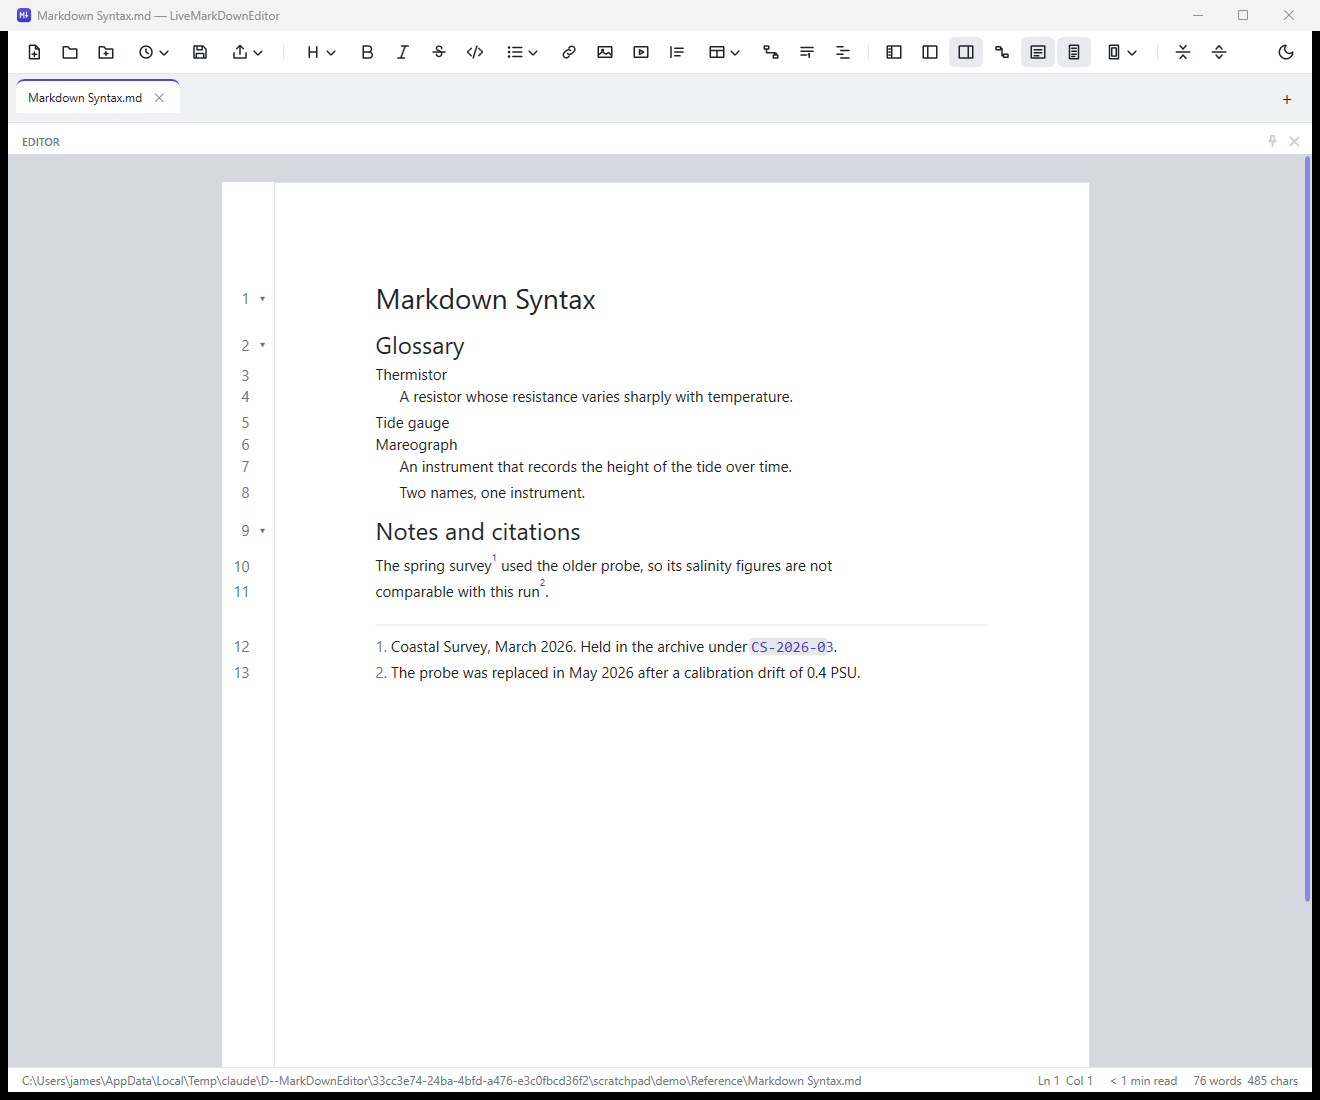Open the export/share dropdown

(247, 52)
